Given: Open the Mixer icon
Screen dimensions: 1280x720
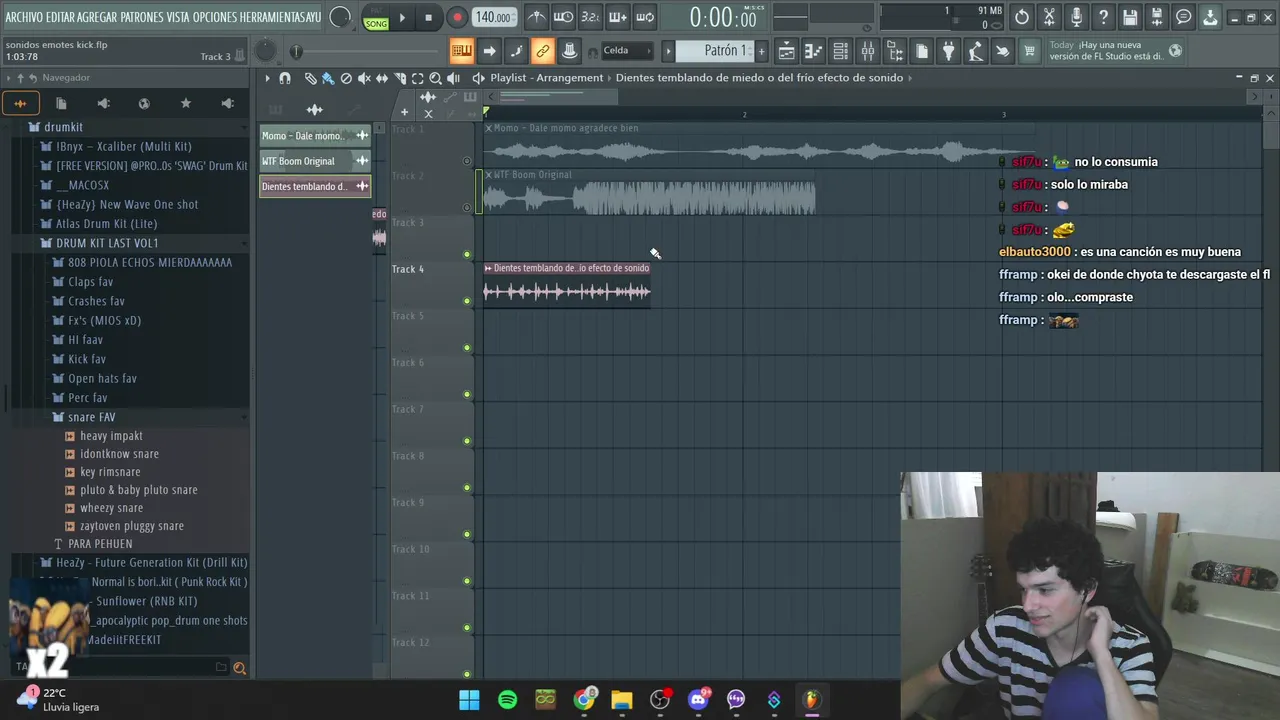Looking at the screenshot, I should tap(868, 51).
